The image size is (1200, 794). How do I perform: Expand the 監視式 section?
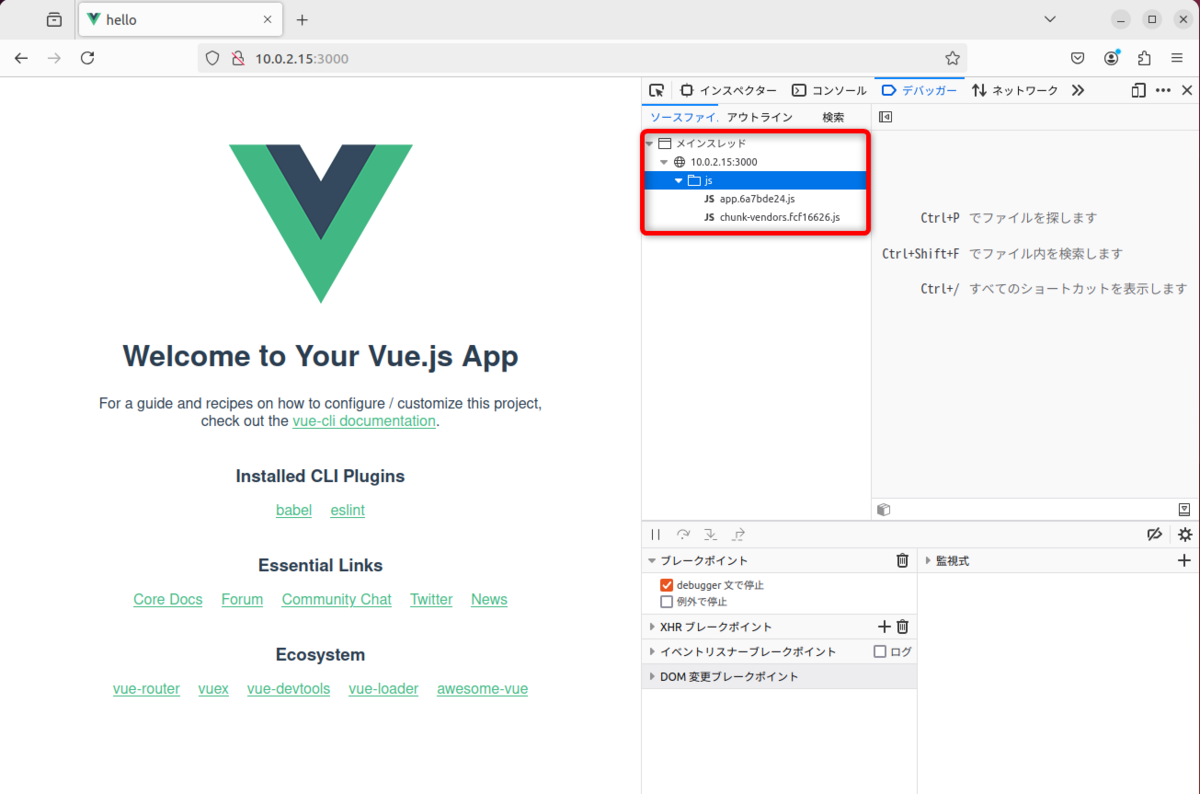(x=928, y=561)
